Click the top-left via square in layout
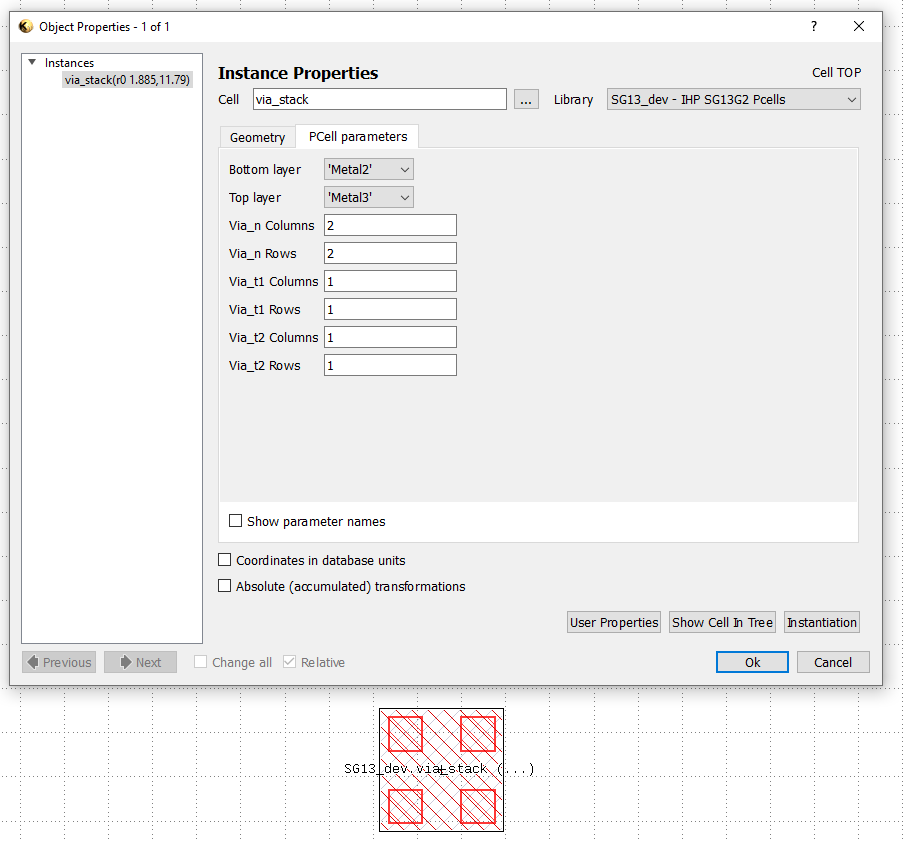 click(405, 734)
